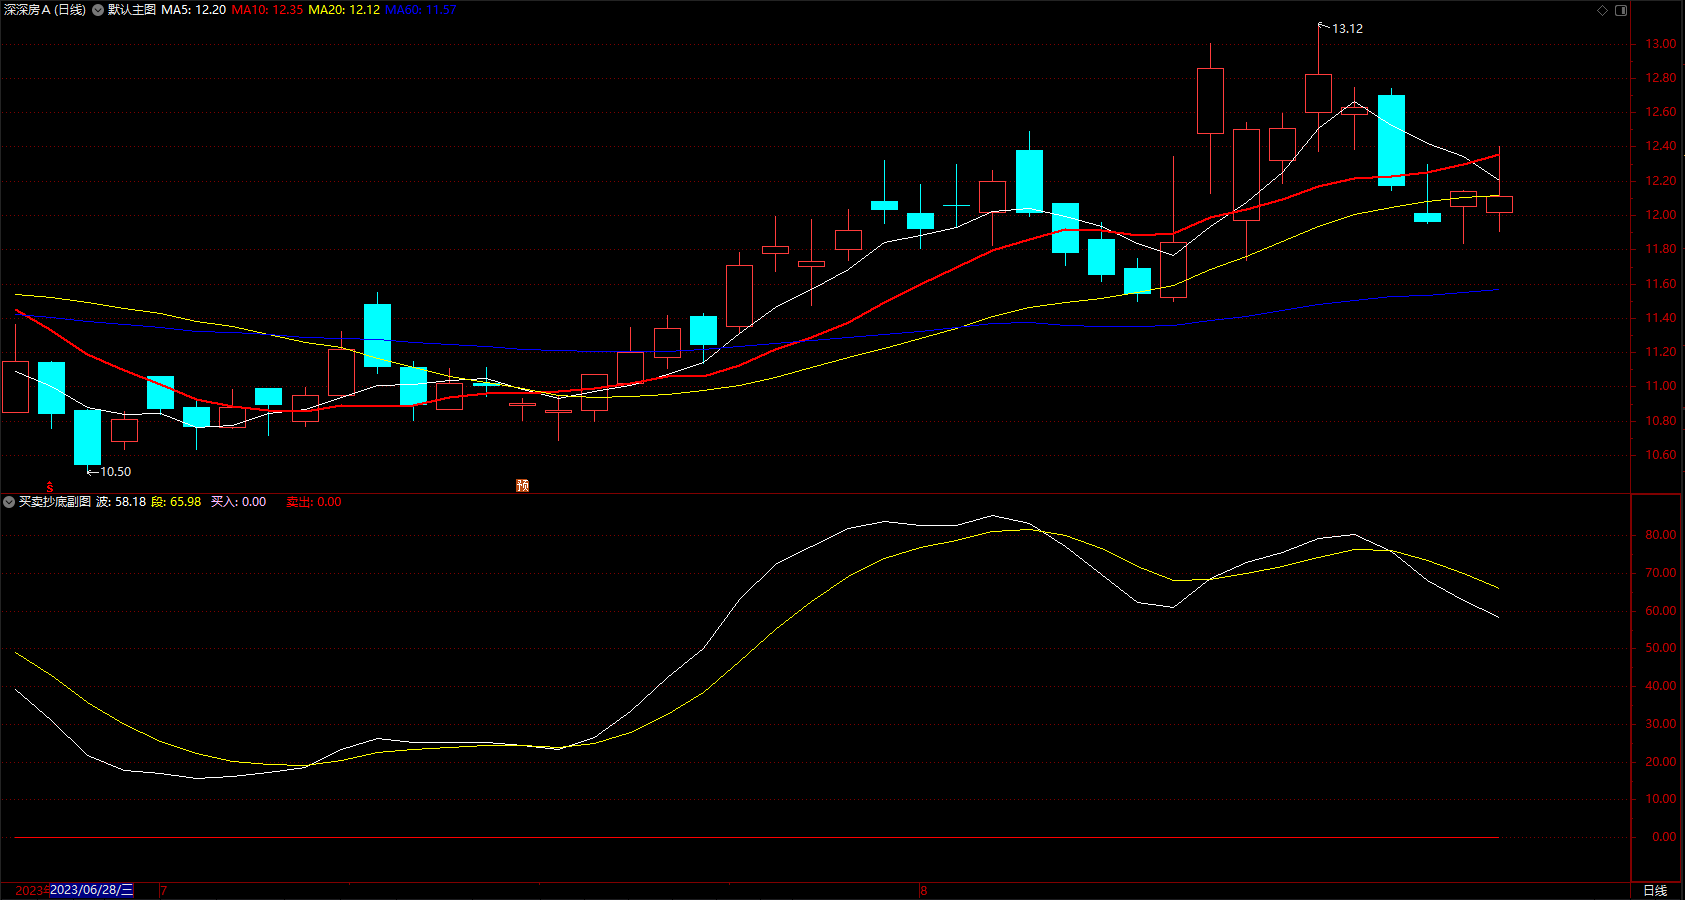Click the 10.50 low price label
The height and width of the screenshot is (900, 1685).
point(115,472)
